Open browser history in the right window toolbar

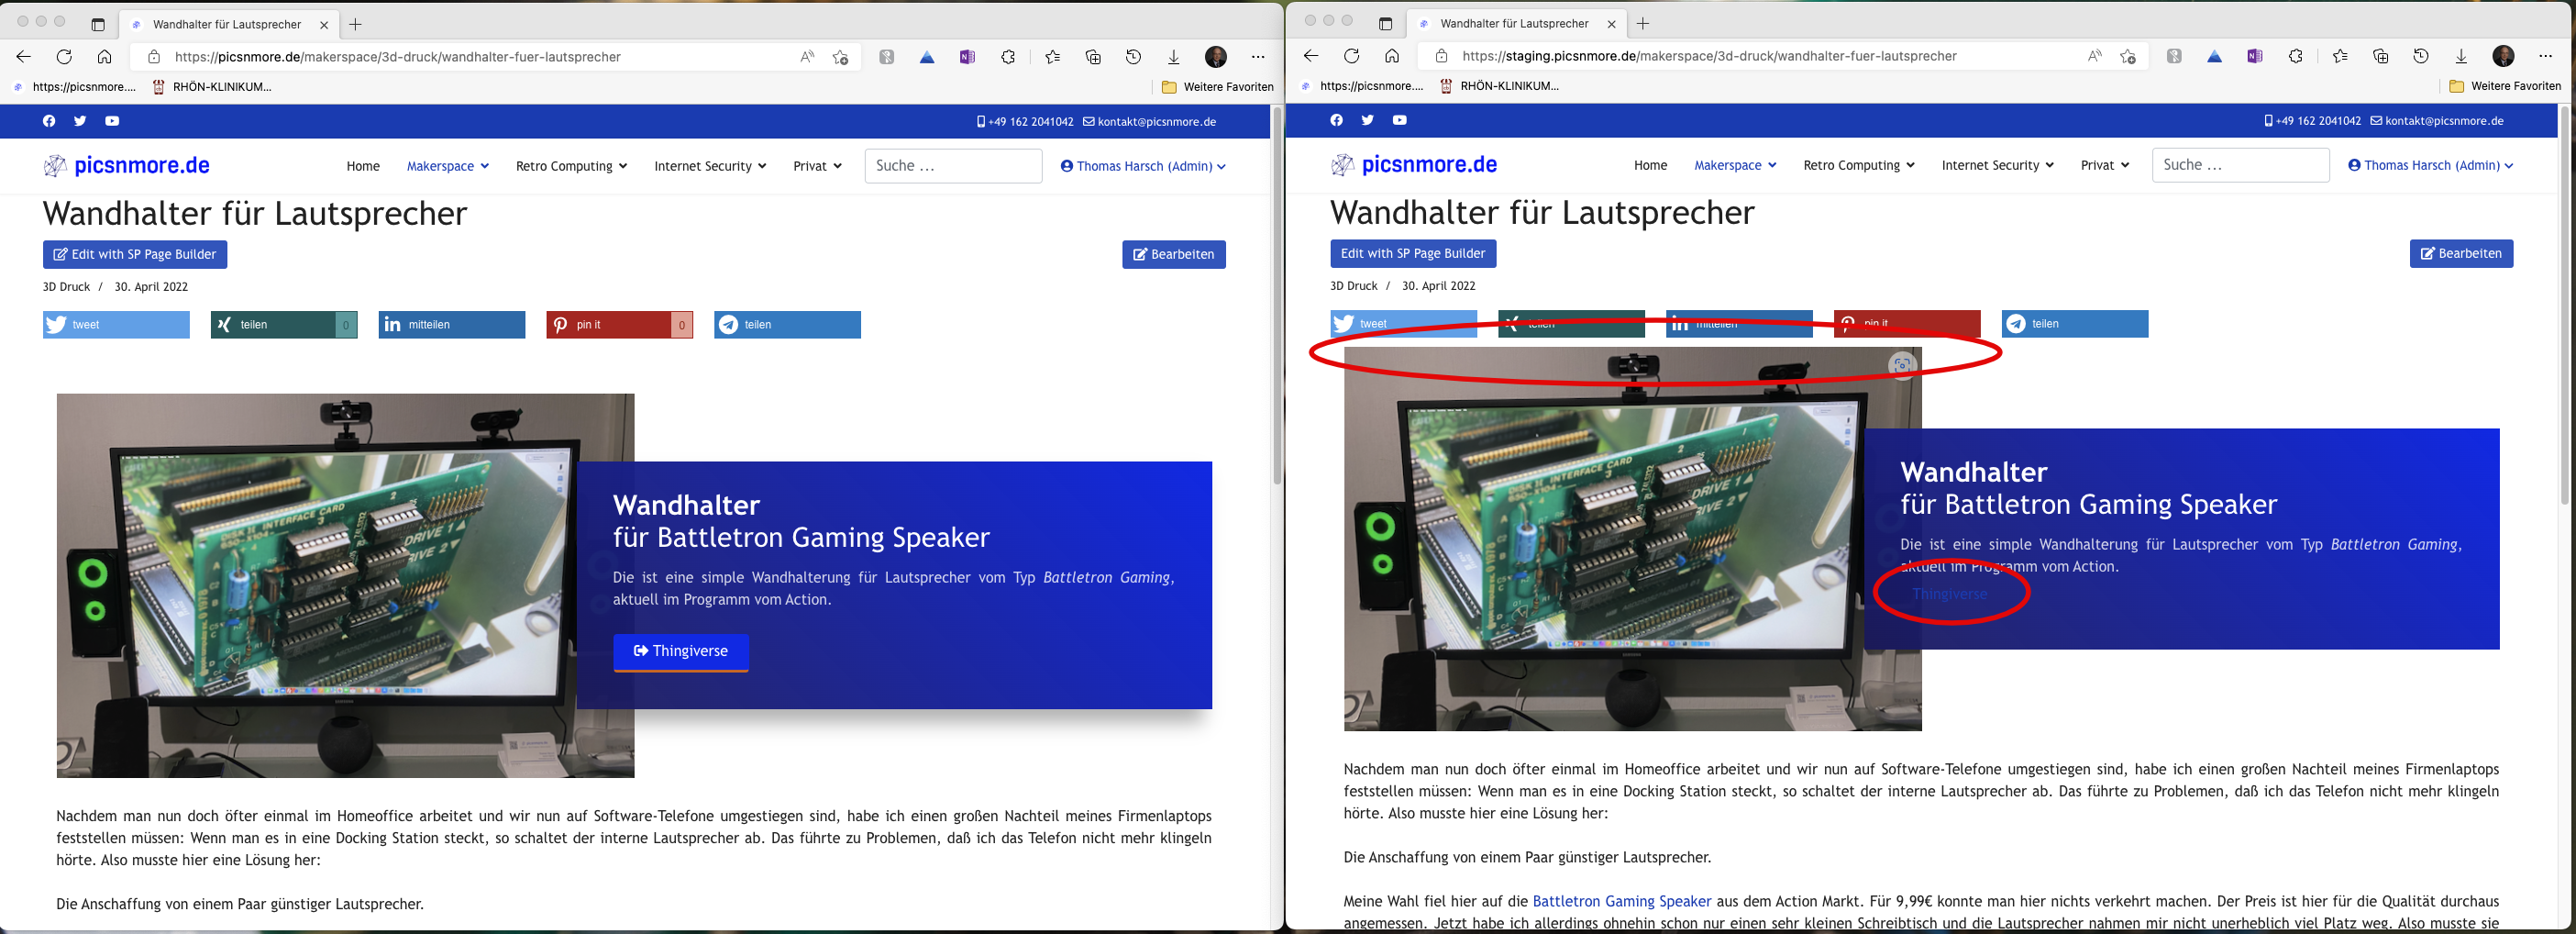[2420, 56]
